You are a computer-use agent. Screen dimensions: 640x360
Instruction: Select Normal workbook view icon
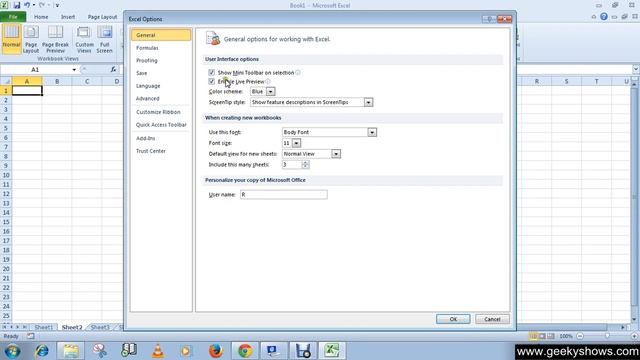coord(11,39)
